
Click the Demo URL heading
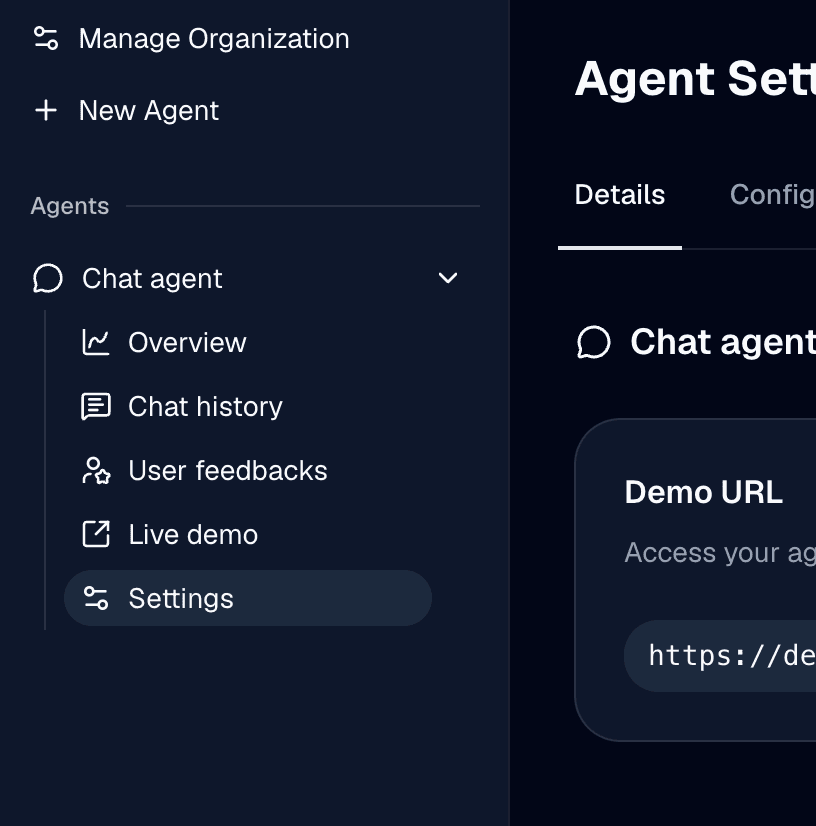[x=704, y=492]
